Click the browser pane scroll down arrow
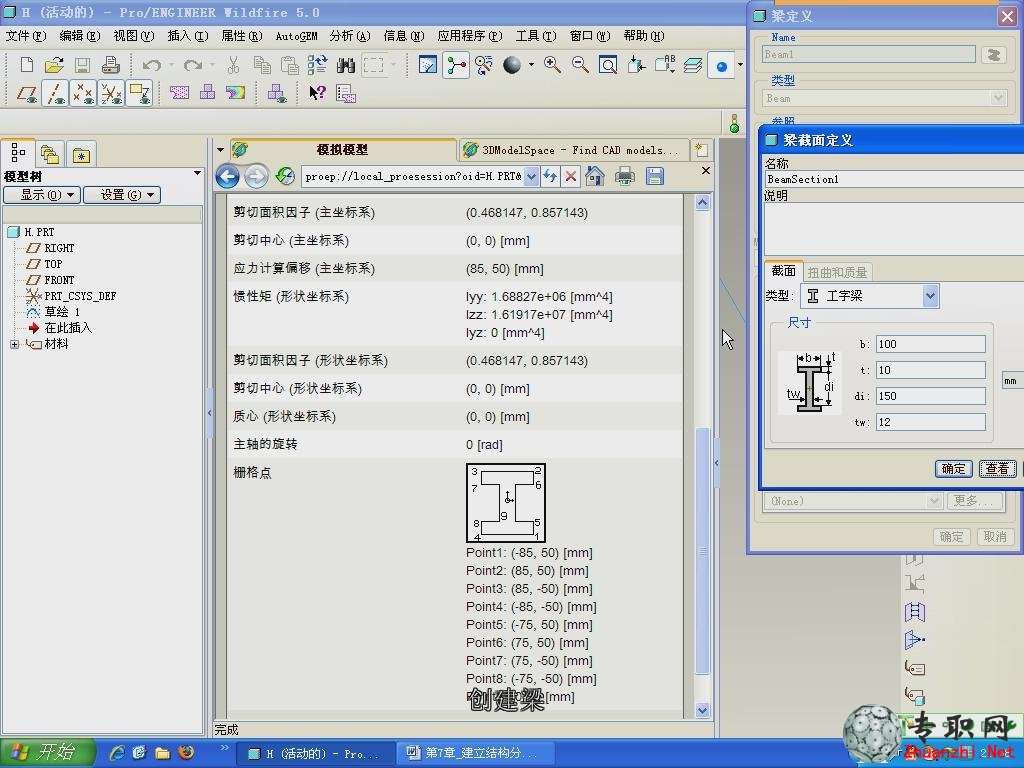Viewport: 1024px width, 768px height. tap(702, 710)
